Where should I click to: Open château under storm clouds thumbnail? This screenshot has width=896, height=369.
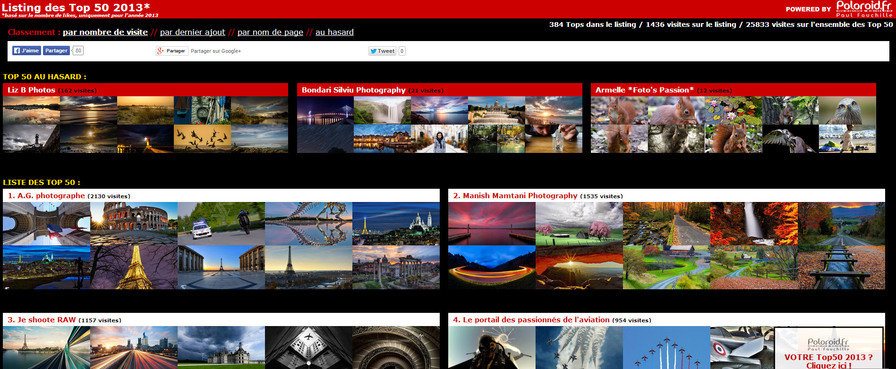tap(221, 347)
